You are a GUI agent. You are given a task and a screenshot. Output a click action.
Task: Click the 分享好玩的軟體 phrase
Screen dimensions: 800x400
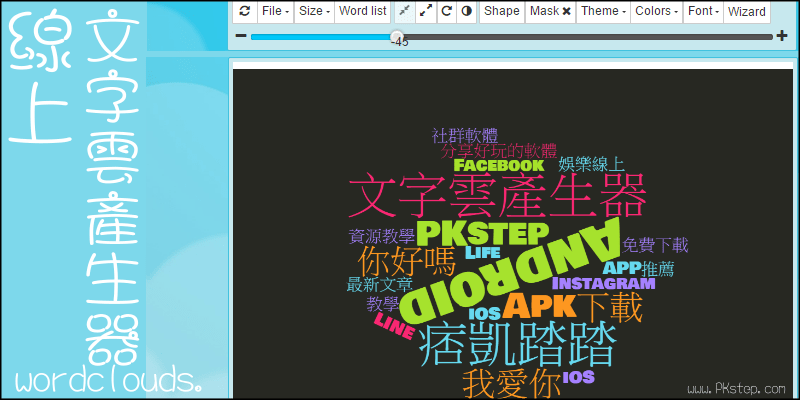[x=499, y=151]
